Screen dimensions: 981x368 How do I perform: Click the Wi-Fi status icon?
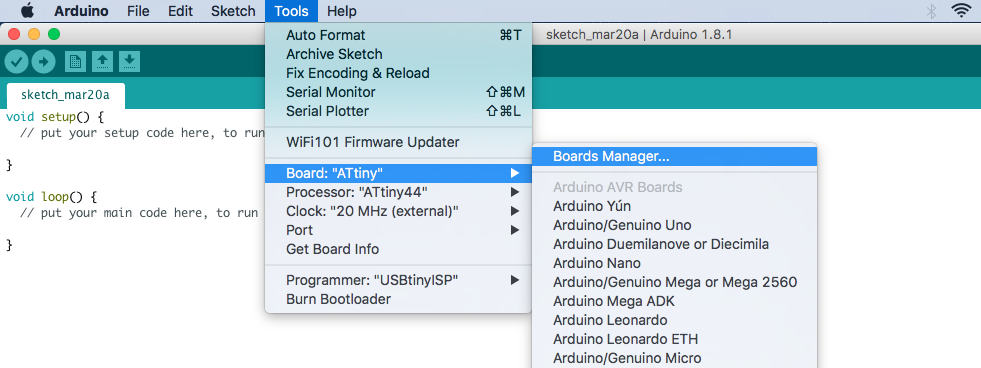point(960,11)
